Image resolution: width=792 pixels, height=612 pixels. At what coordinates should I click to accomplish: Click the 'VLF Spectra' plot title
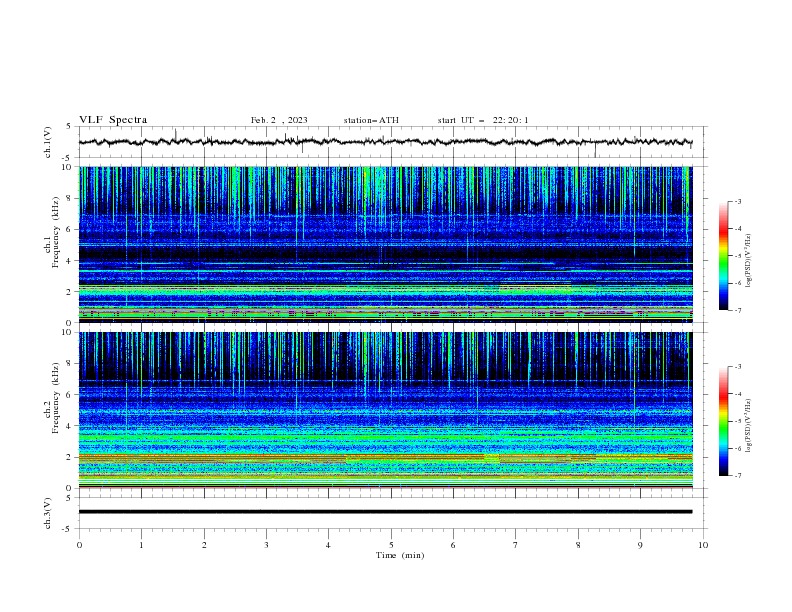[113, 120]
